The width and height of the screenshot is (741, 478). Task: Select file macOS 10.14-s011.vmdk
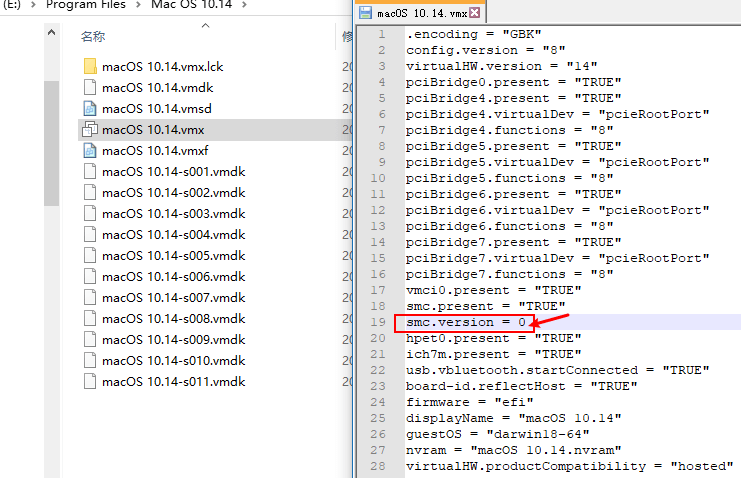[173, 382]
